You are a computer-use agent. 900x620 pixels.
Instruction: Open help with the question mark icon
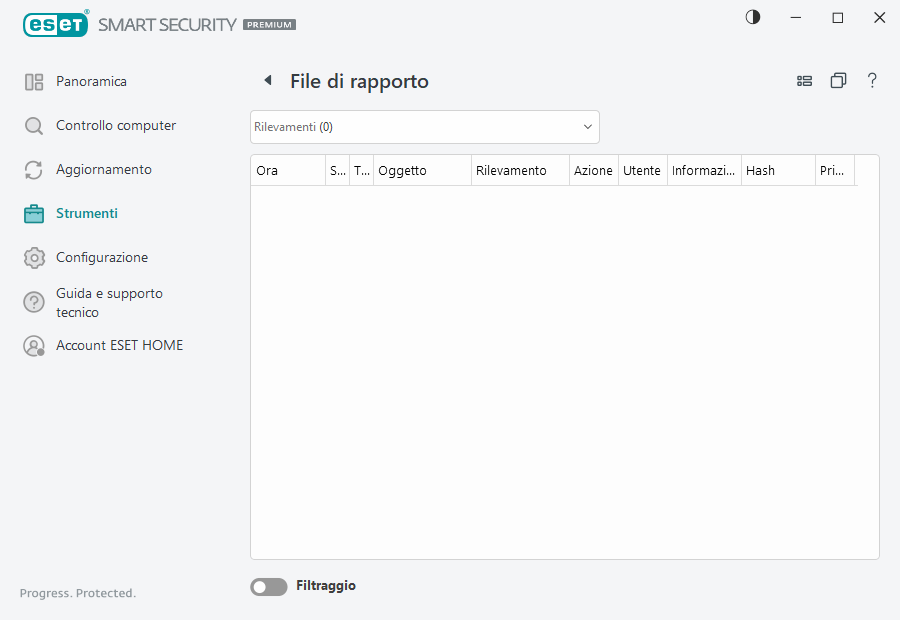pos(872,81)
